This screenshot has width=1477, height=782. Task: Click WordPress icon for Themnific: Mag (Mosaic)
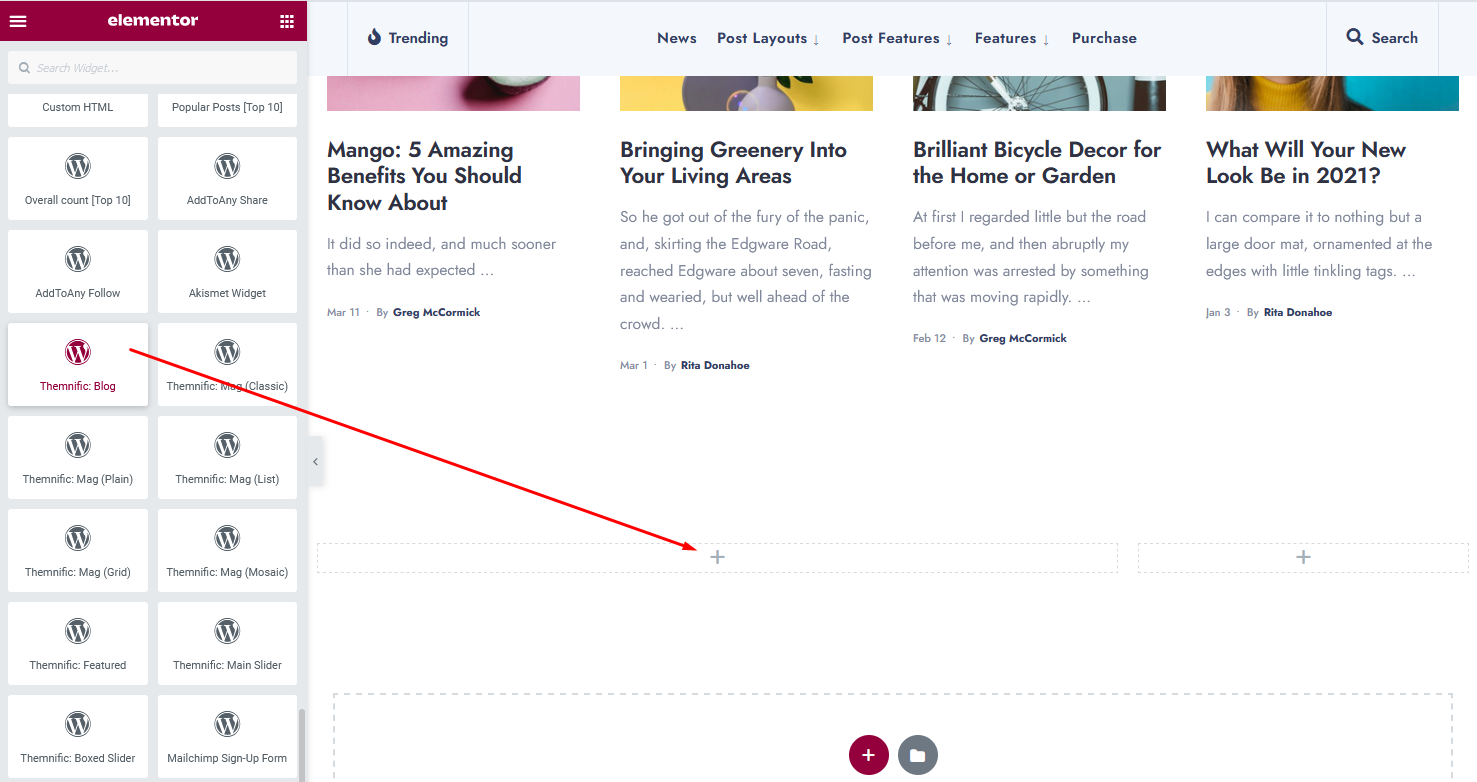[227, 538]
